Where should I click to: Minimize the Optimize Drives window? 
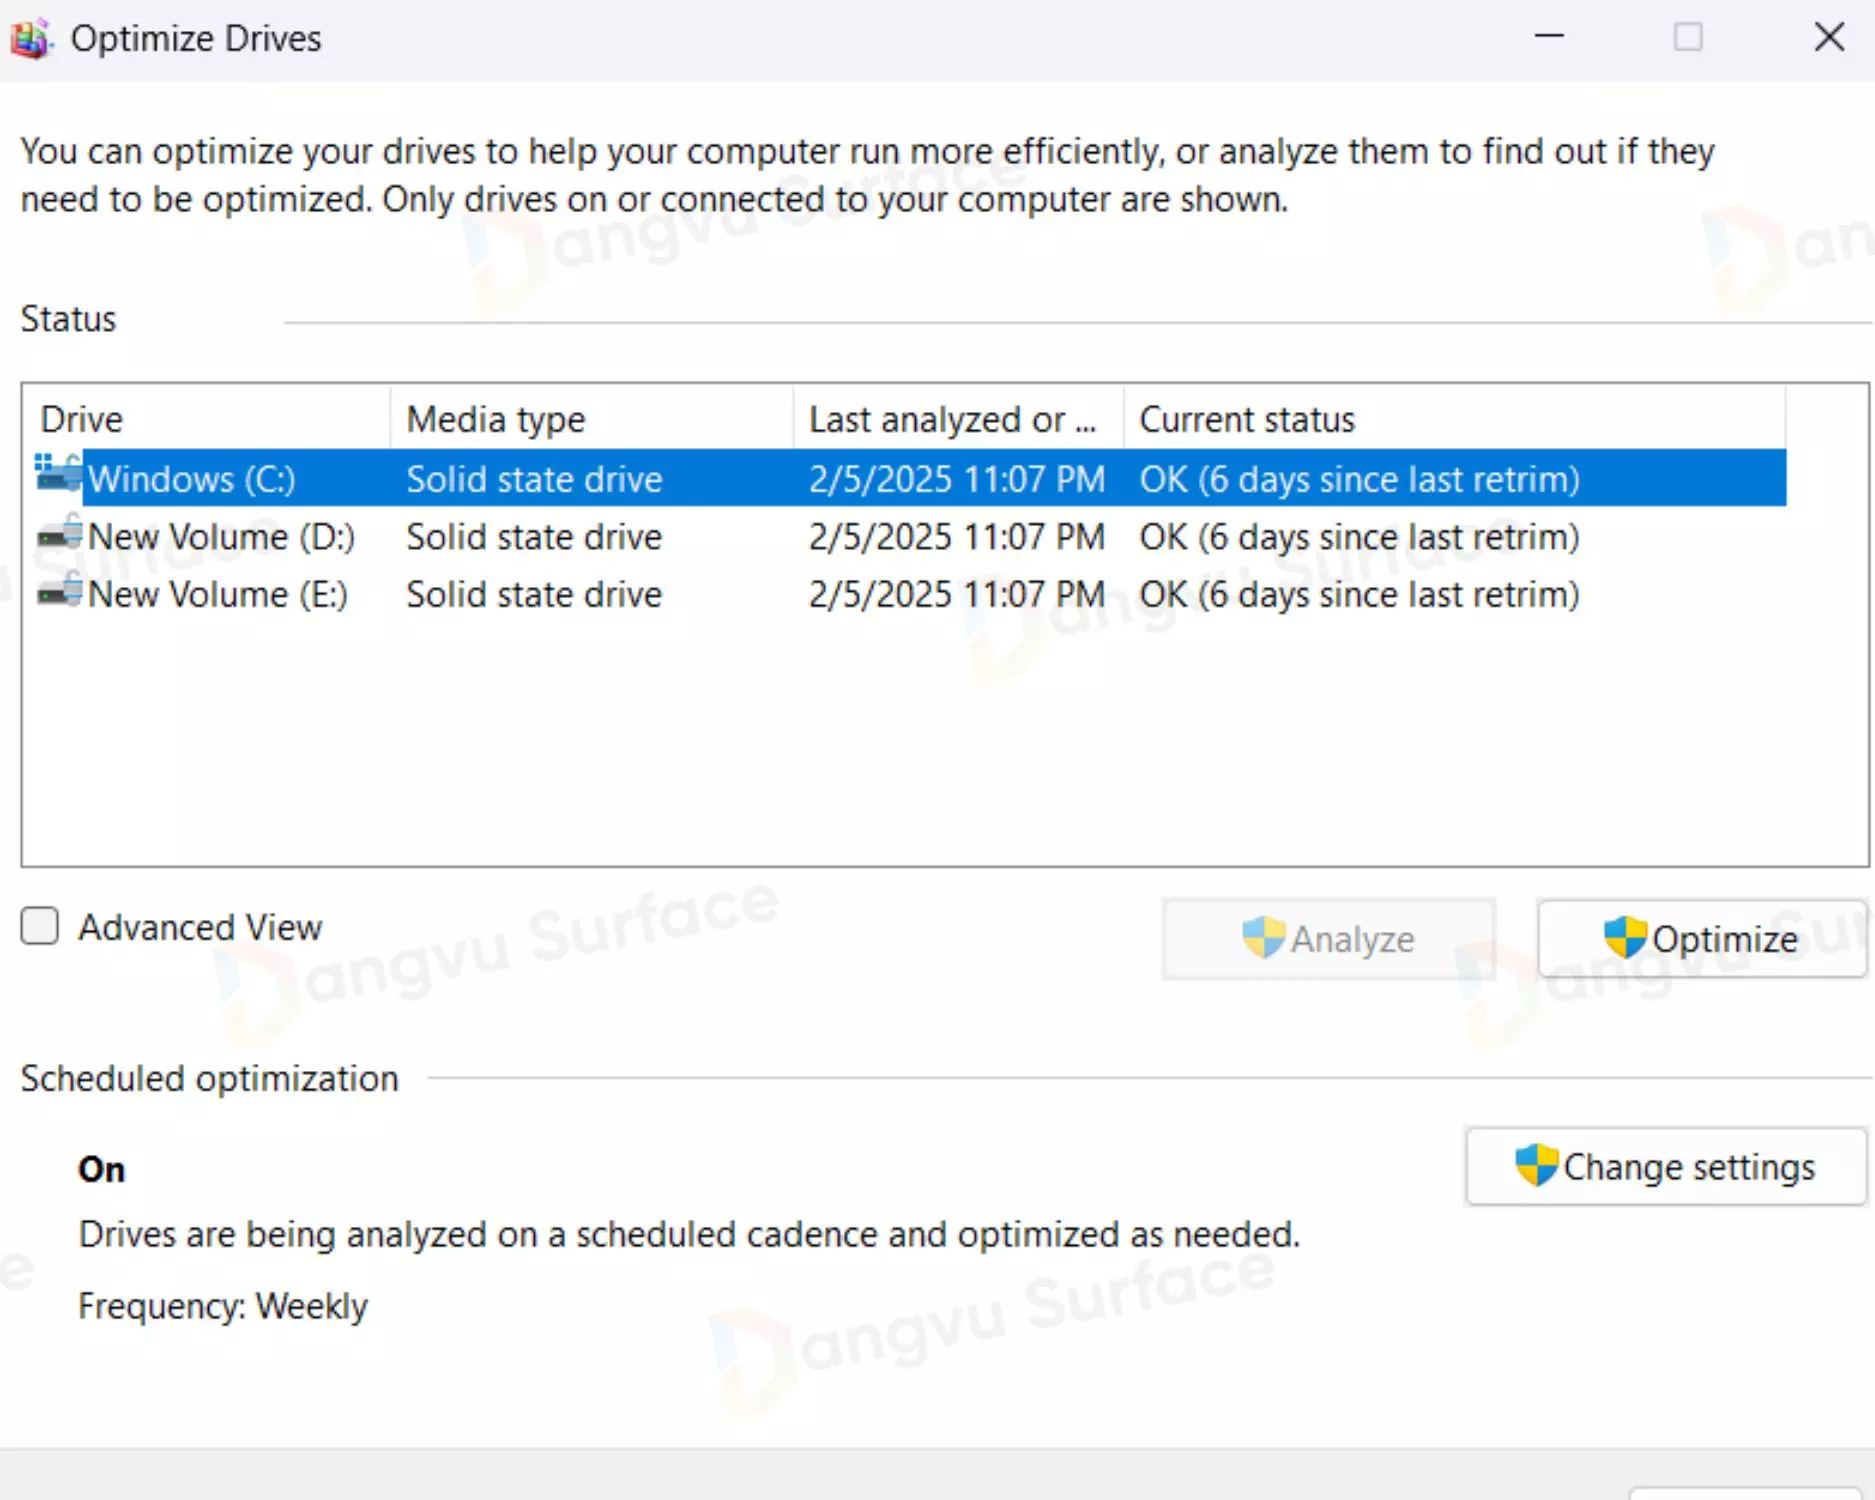click(1549, 37)
